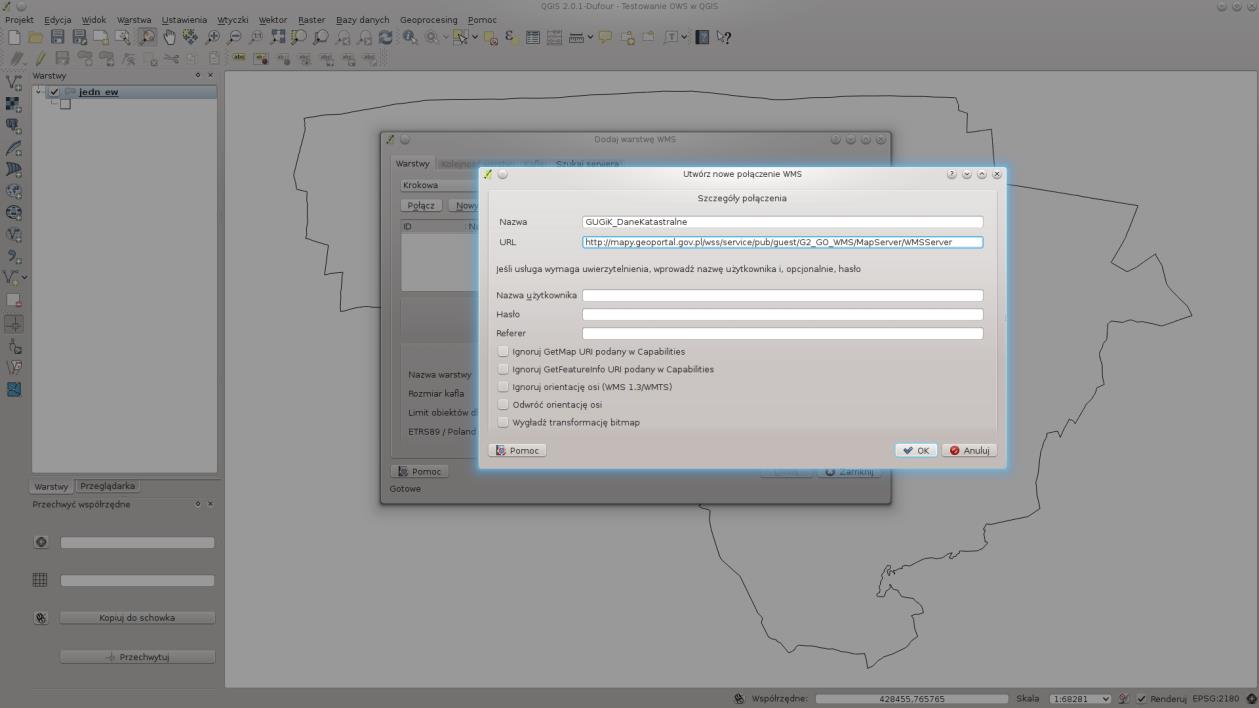The width and height of the screenshot is (1259, 708).
Task: Click the New project icon
Action: [13, 38]
